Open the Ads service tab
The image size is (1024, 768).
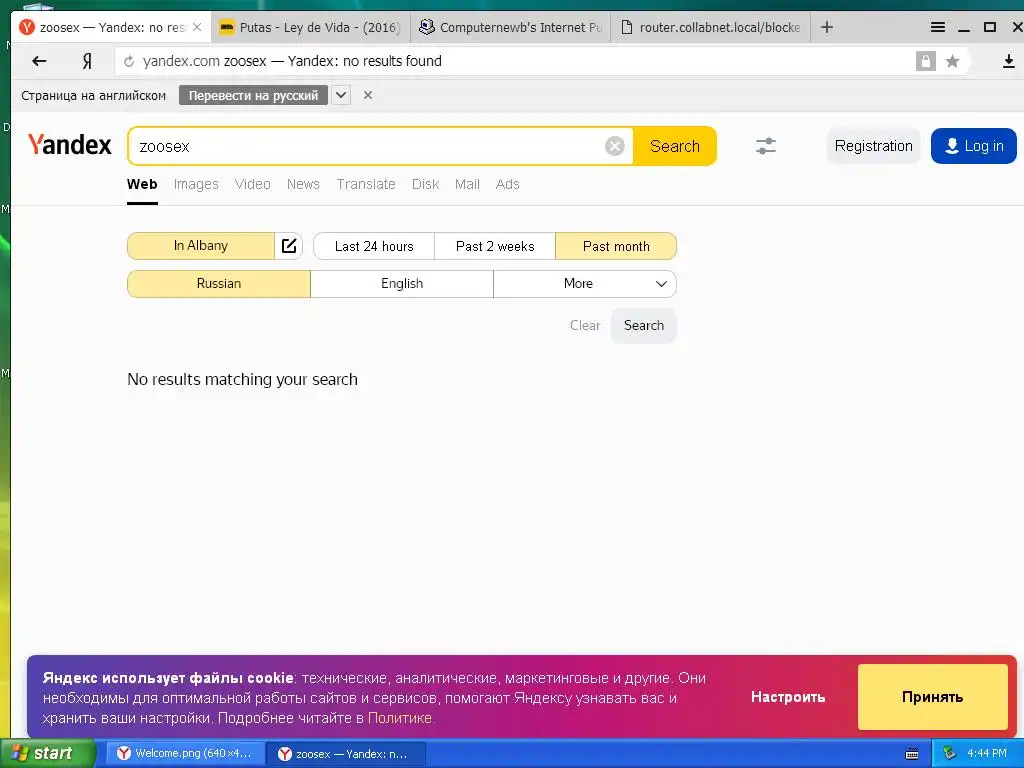(507, 184)
